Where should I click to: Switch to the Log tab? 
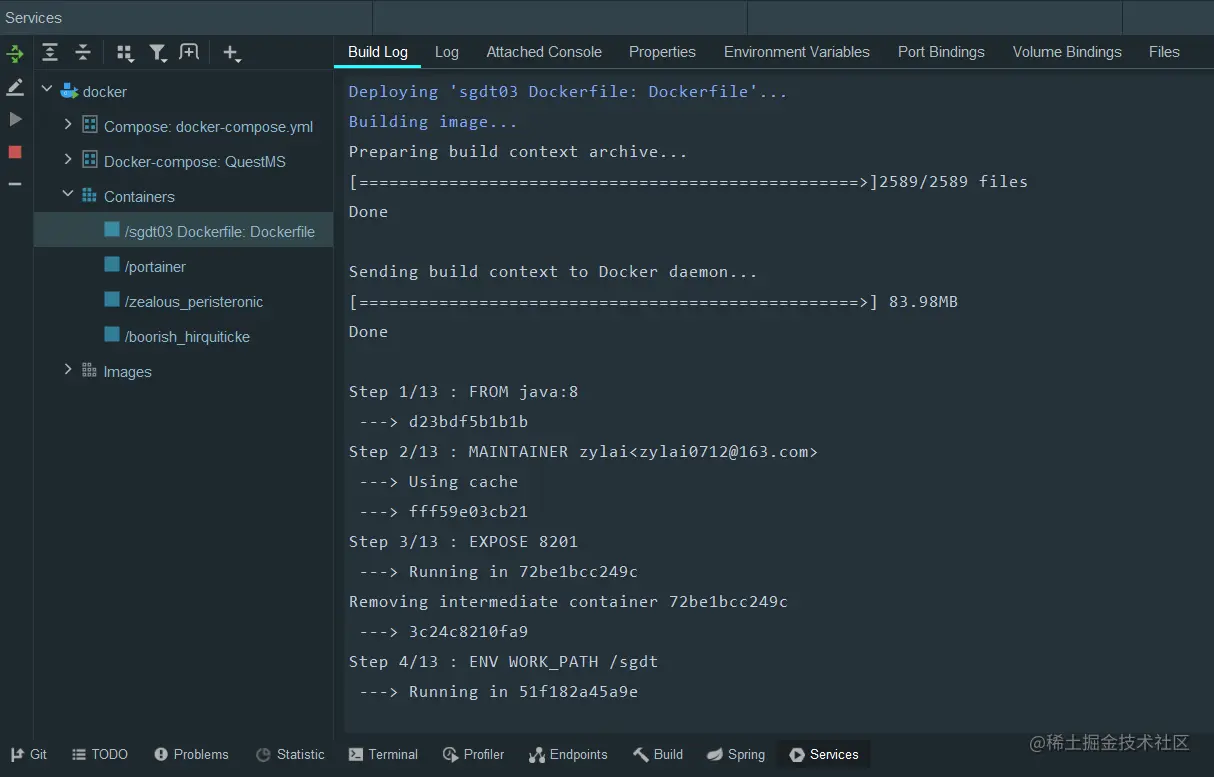[x=447, y=52]
